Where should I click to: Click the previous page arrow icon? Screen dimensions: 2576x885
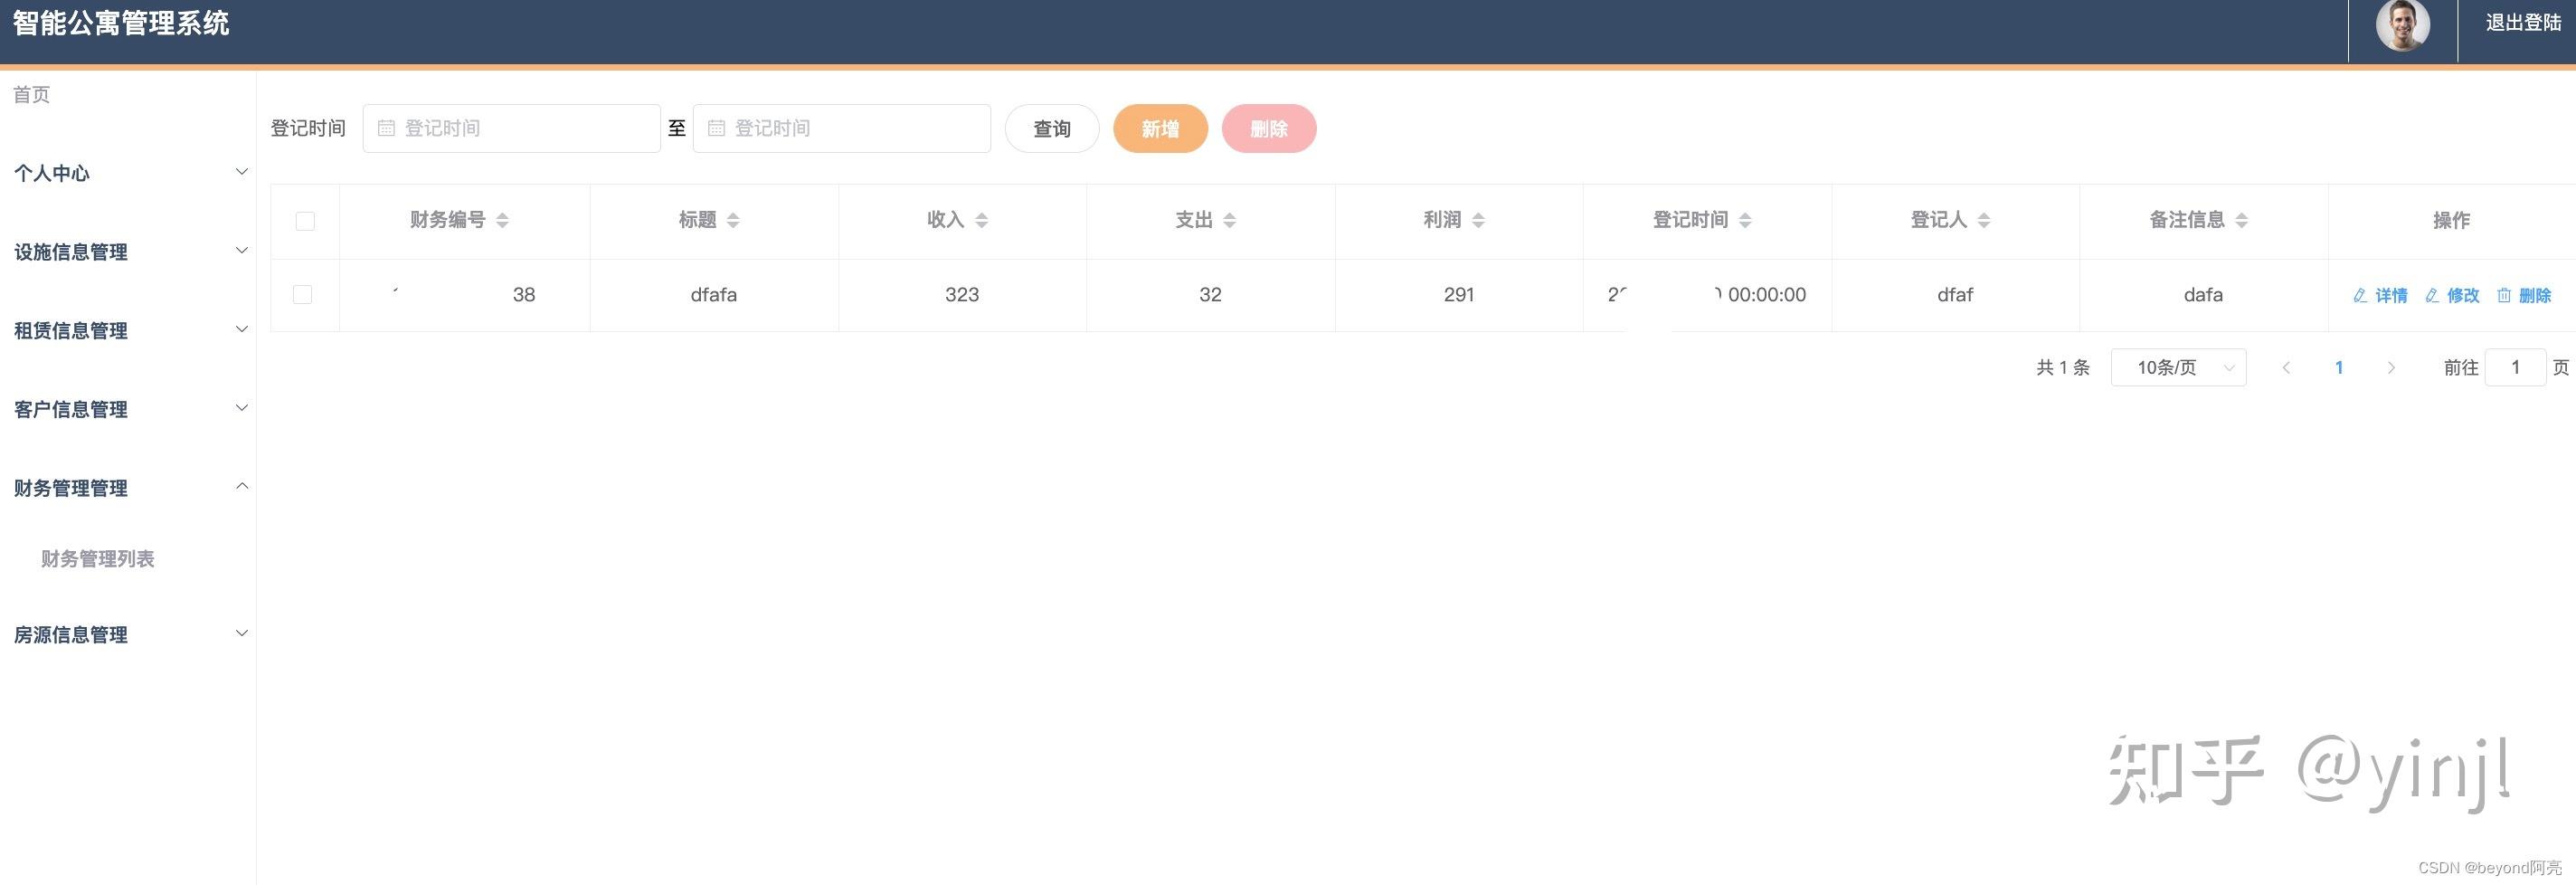[2287, 367]
